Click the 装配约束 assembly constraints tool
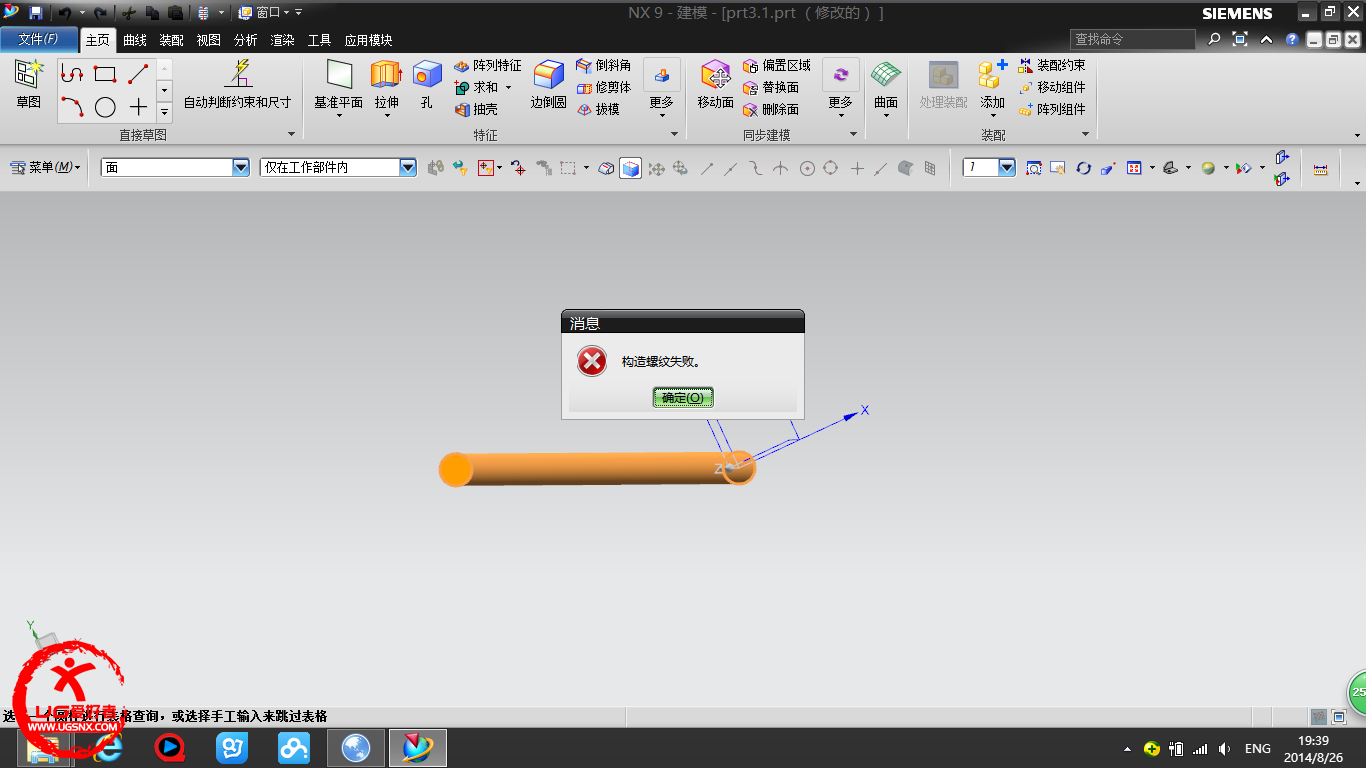 pyautogui.click(x=1051, y=65)
